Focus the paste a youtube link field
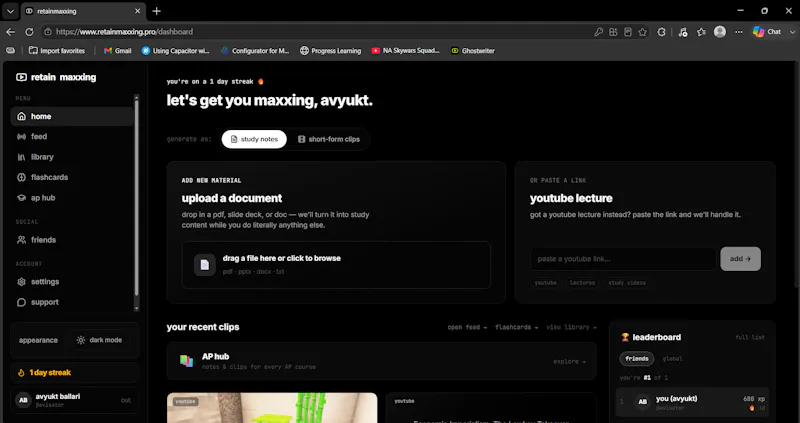Image resolution: width=800 pixels, height=423 pixels. pyautogui.click(x=623, y=259)
